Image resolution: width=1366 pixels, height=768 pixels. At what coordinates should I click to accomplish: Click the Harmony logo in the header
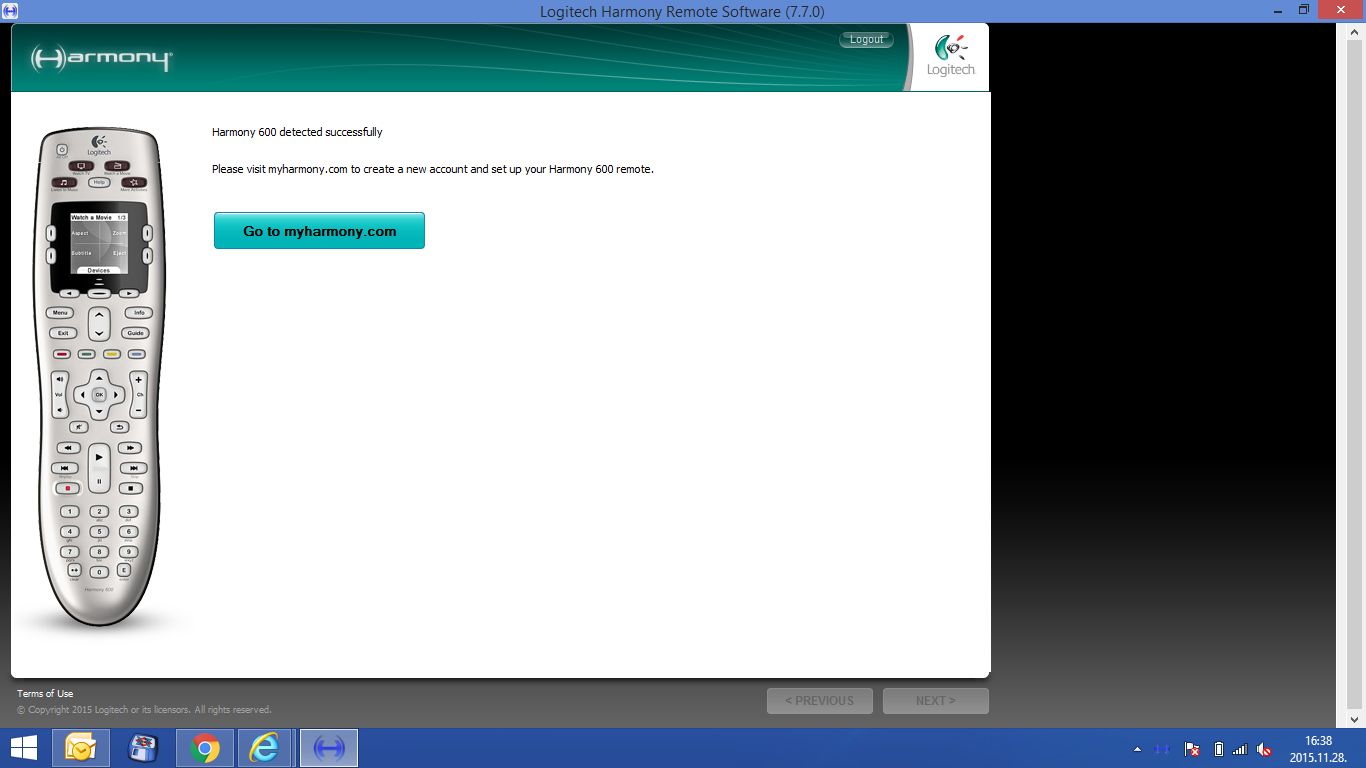[101, 58]
